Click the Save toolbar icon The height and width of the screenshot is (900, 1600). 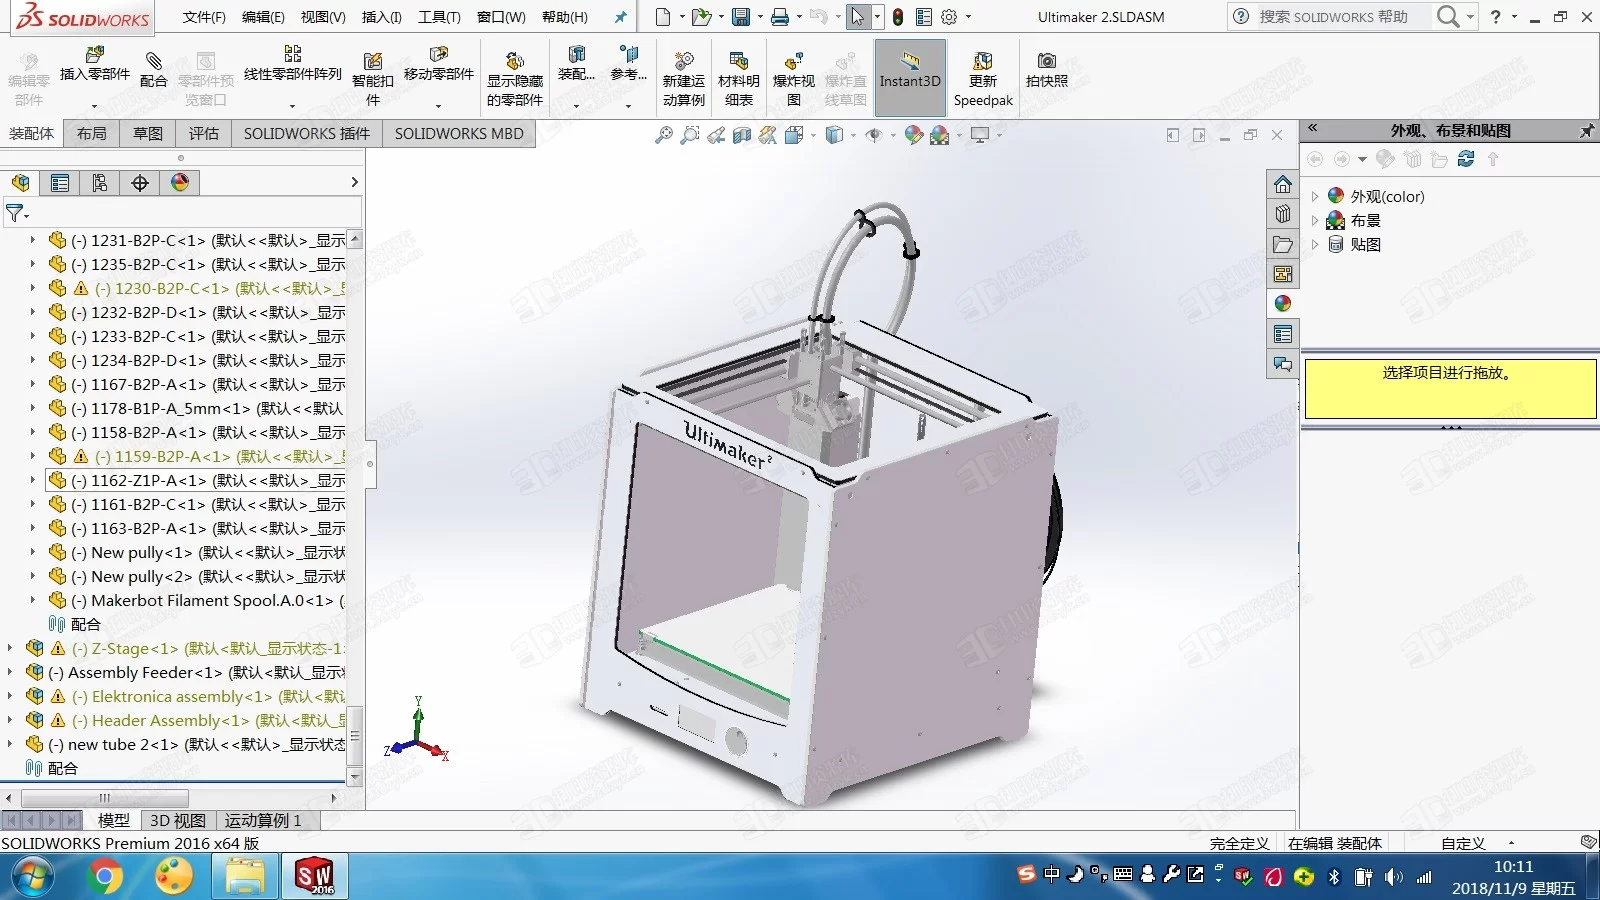pos(741,17)
